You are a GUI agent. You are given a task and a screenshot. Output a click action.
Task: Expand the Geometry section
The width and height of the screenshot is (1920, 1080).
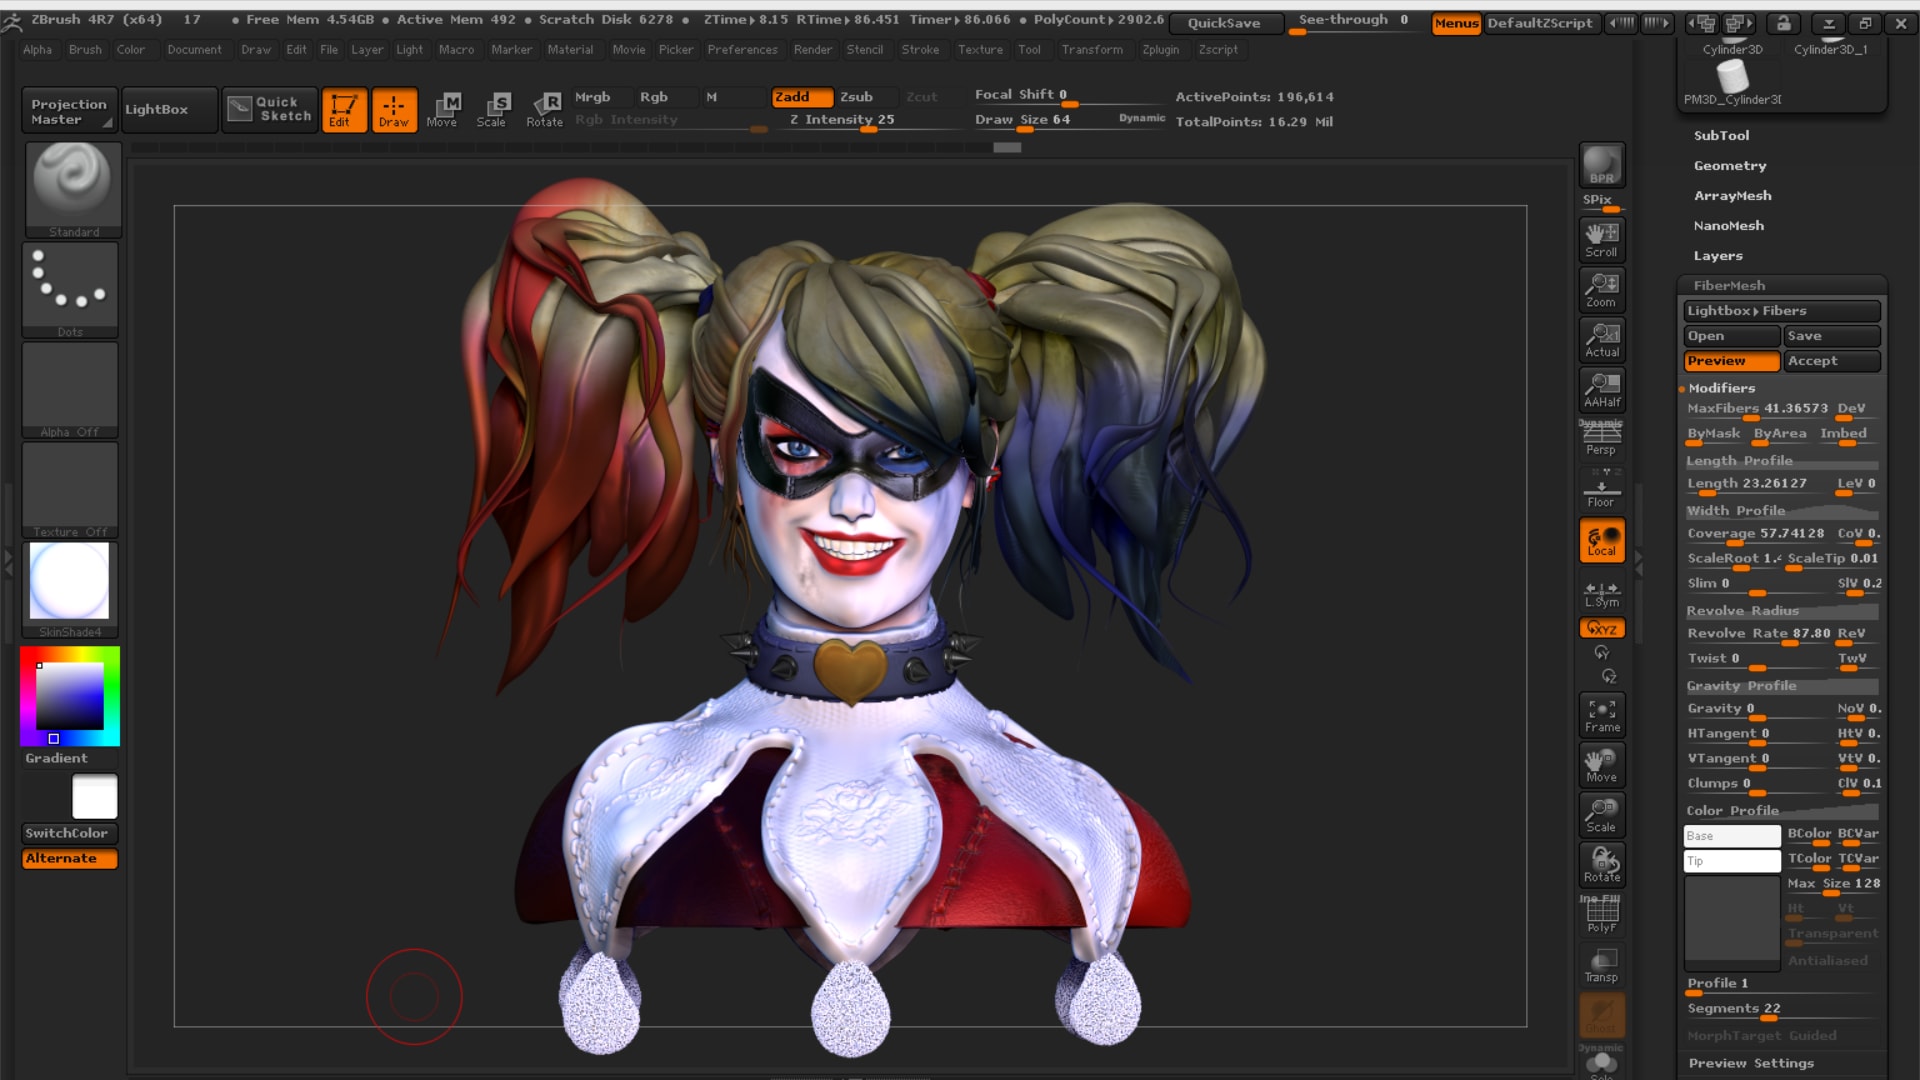pyautogui.click(x=1730, y=166)
